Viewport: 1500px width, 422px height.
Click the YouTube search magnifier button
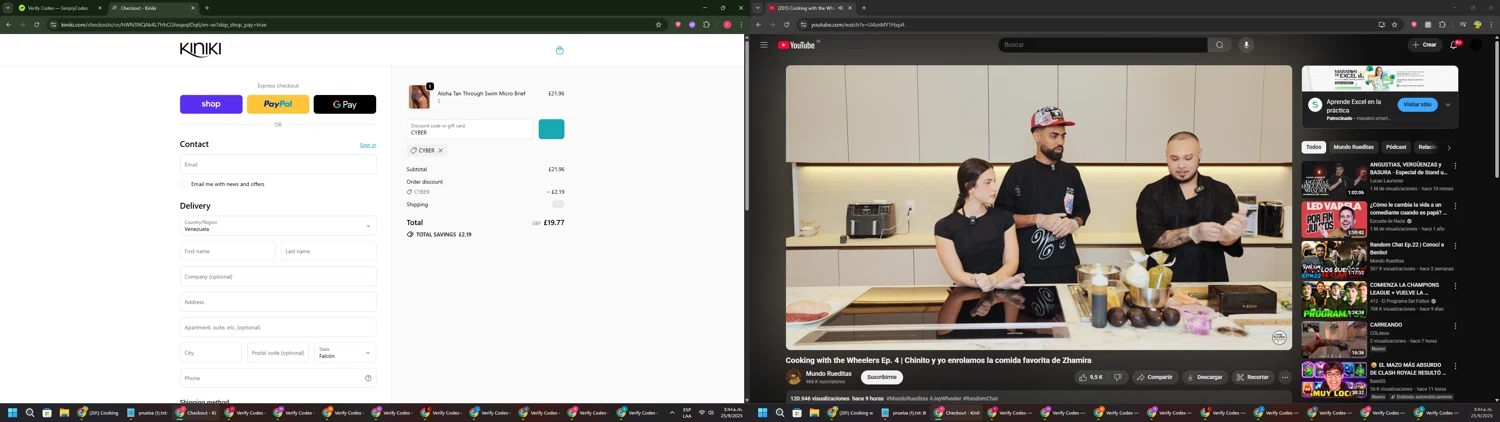coord(1219,45)
